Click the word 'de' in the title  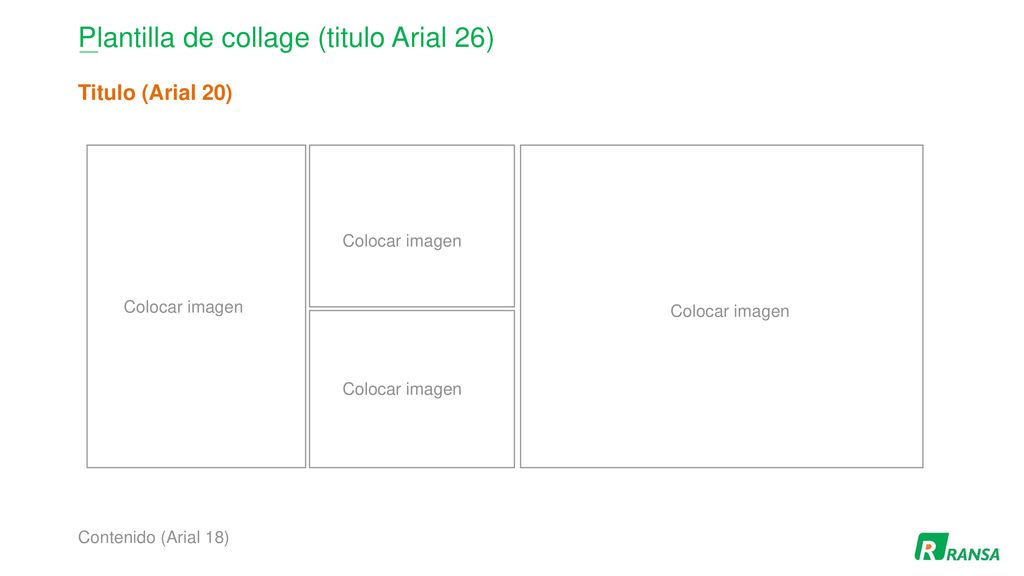point(199,38)
